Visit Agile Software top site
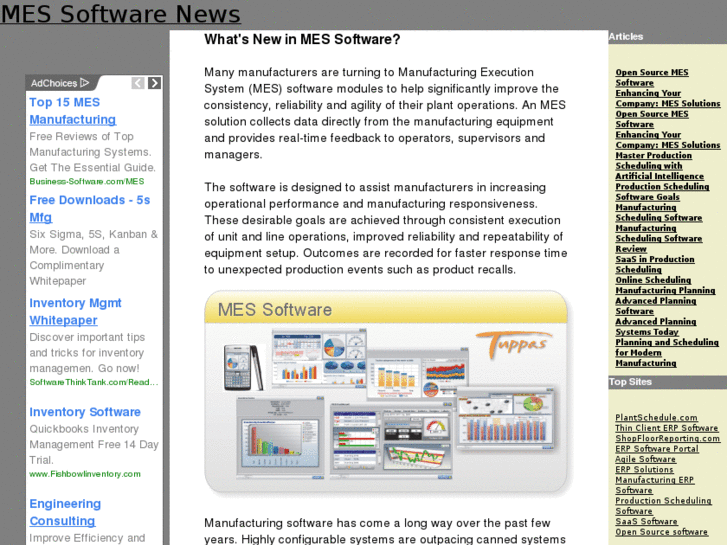Screen dimensions: 727x545 645,459
